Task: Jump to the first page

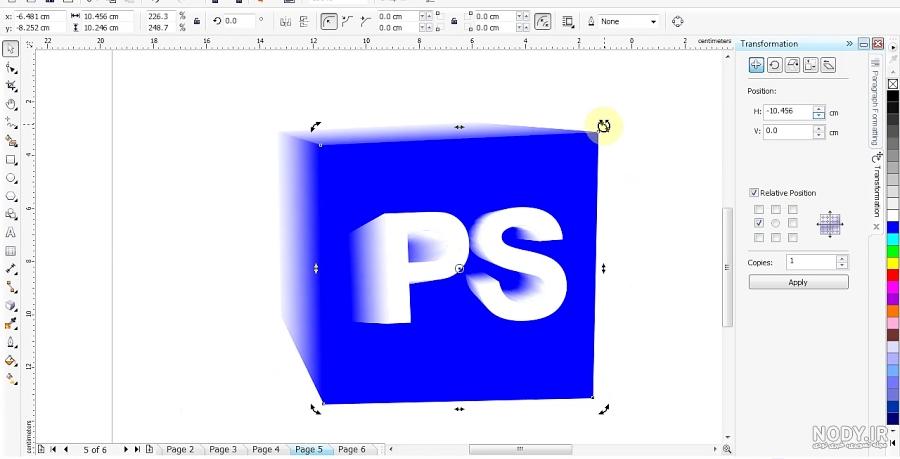Action: pos(53,449)
